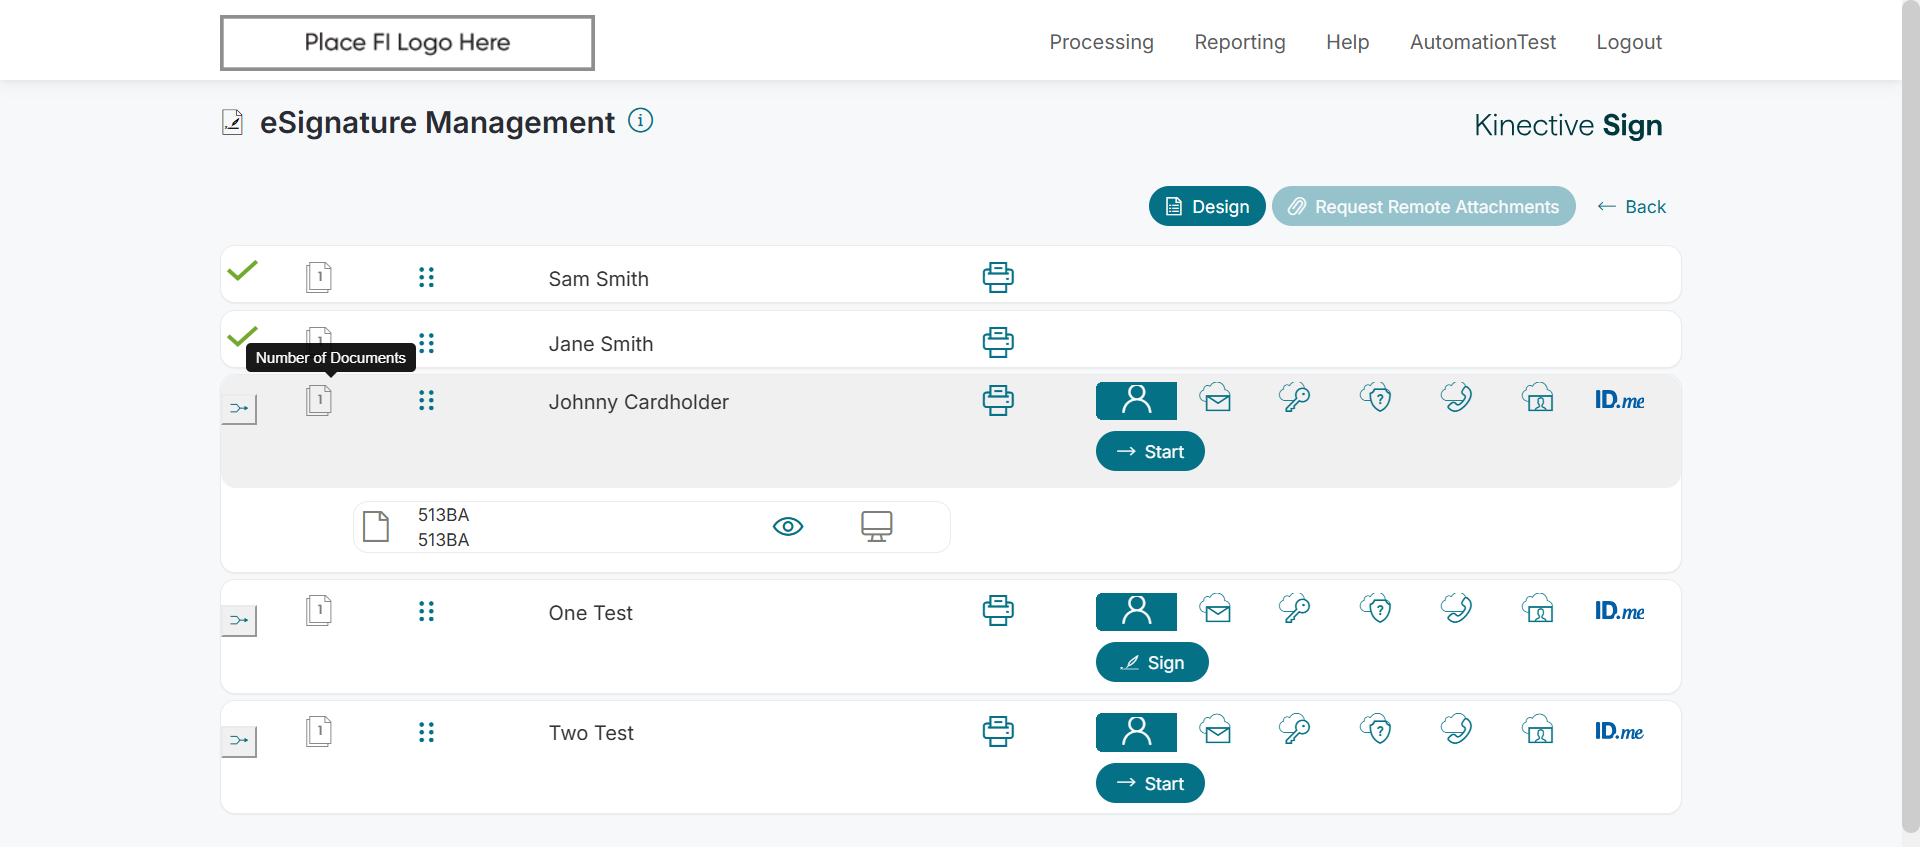Open the Reporting menu
Viewport: 1920px width, 847px height.
tap(1239, 42)
